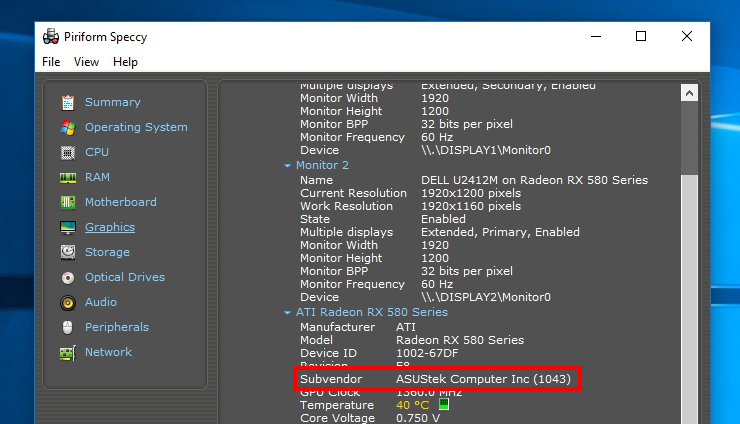Select the Model value Radeon RX 580 Series
This screenshot has width=740, height=424.
[460, 340]
